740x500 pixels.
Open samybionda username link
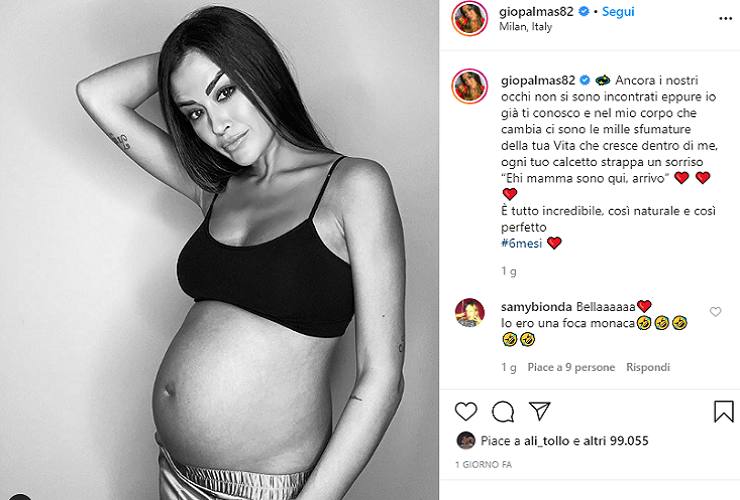click(x=536, y=307)
